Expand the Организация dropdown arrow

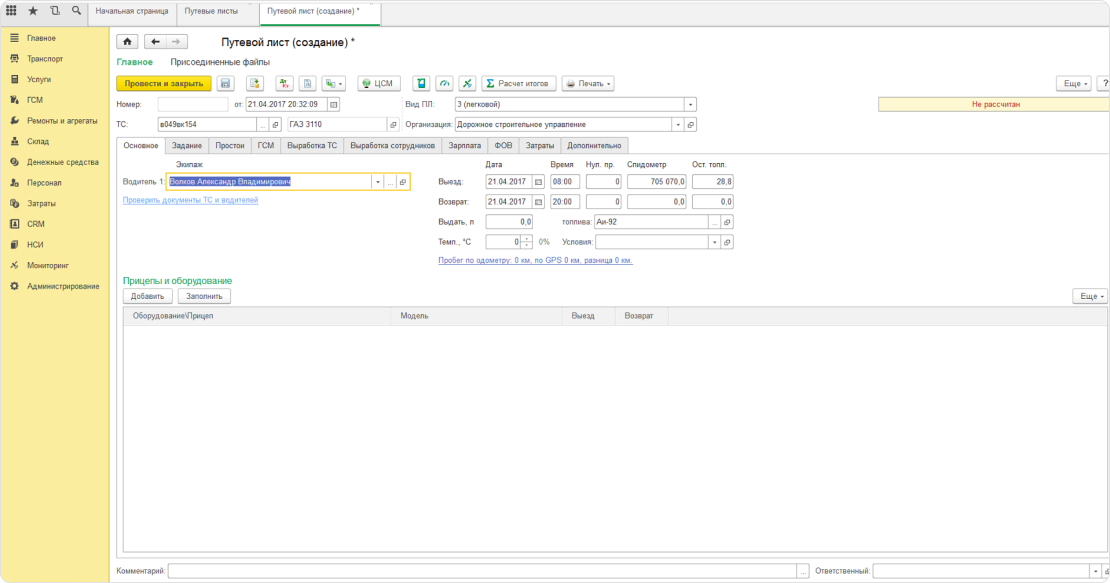[677, 125]
